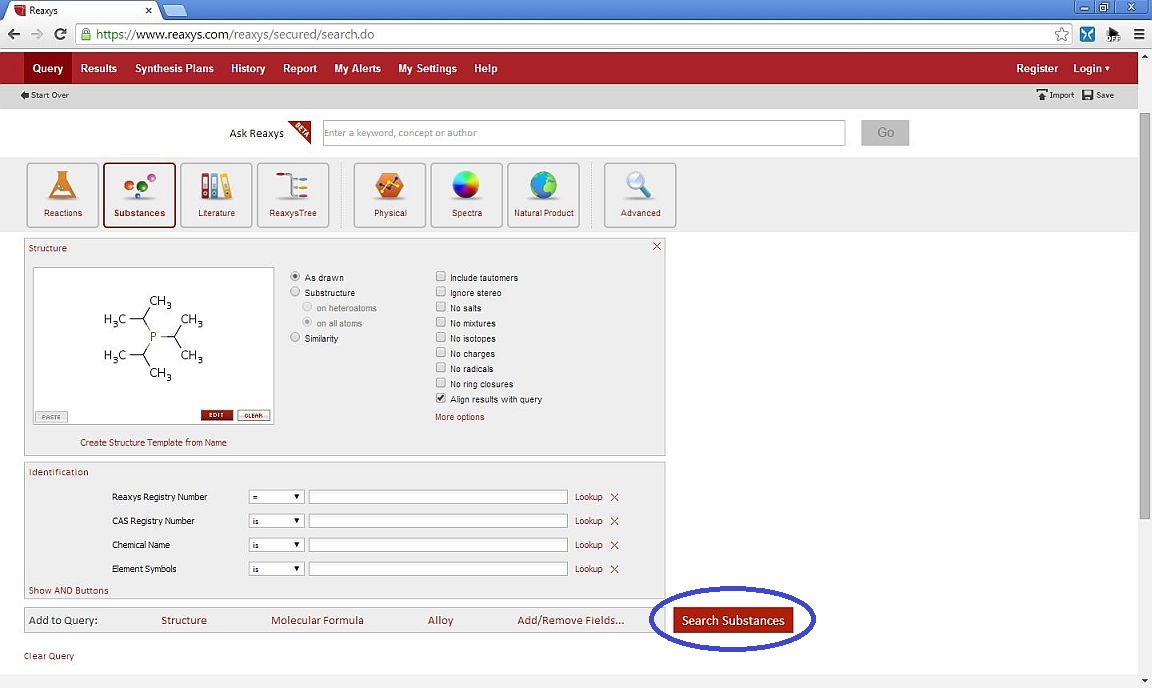The width and height of the screenshot is (1152, 688).
Task: Open the Physical properties search
Action: (389, 195)
